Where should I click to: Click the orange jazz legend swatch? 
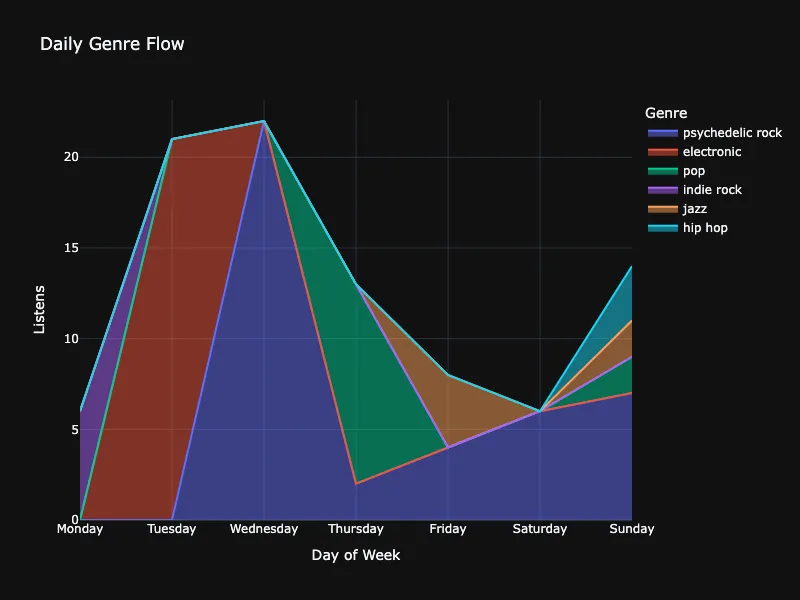pyautogui.click(x=662, y=209)
